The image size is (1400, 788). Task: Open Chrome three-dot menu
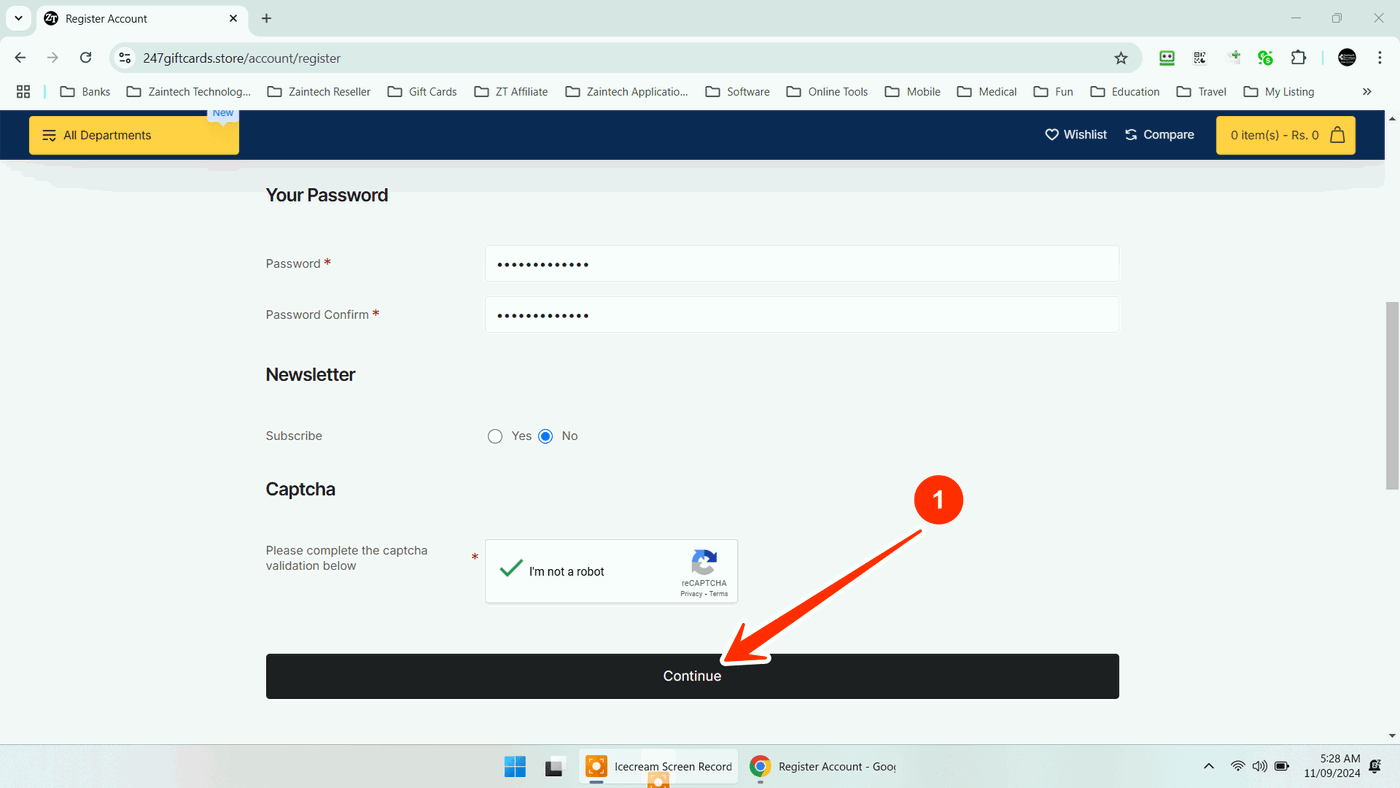1381,58
